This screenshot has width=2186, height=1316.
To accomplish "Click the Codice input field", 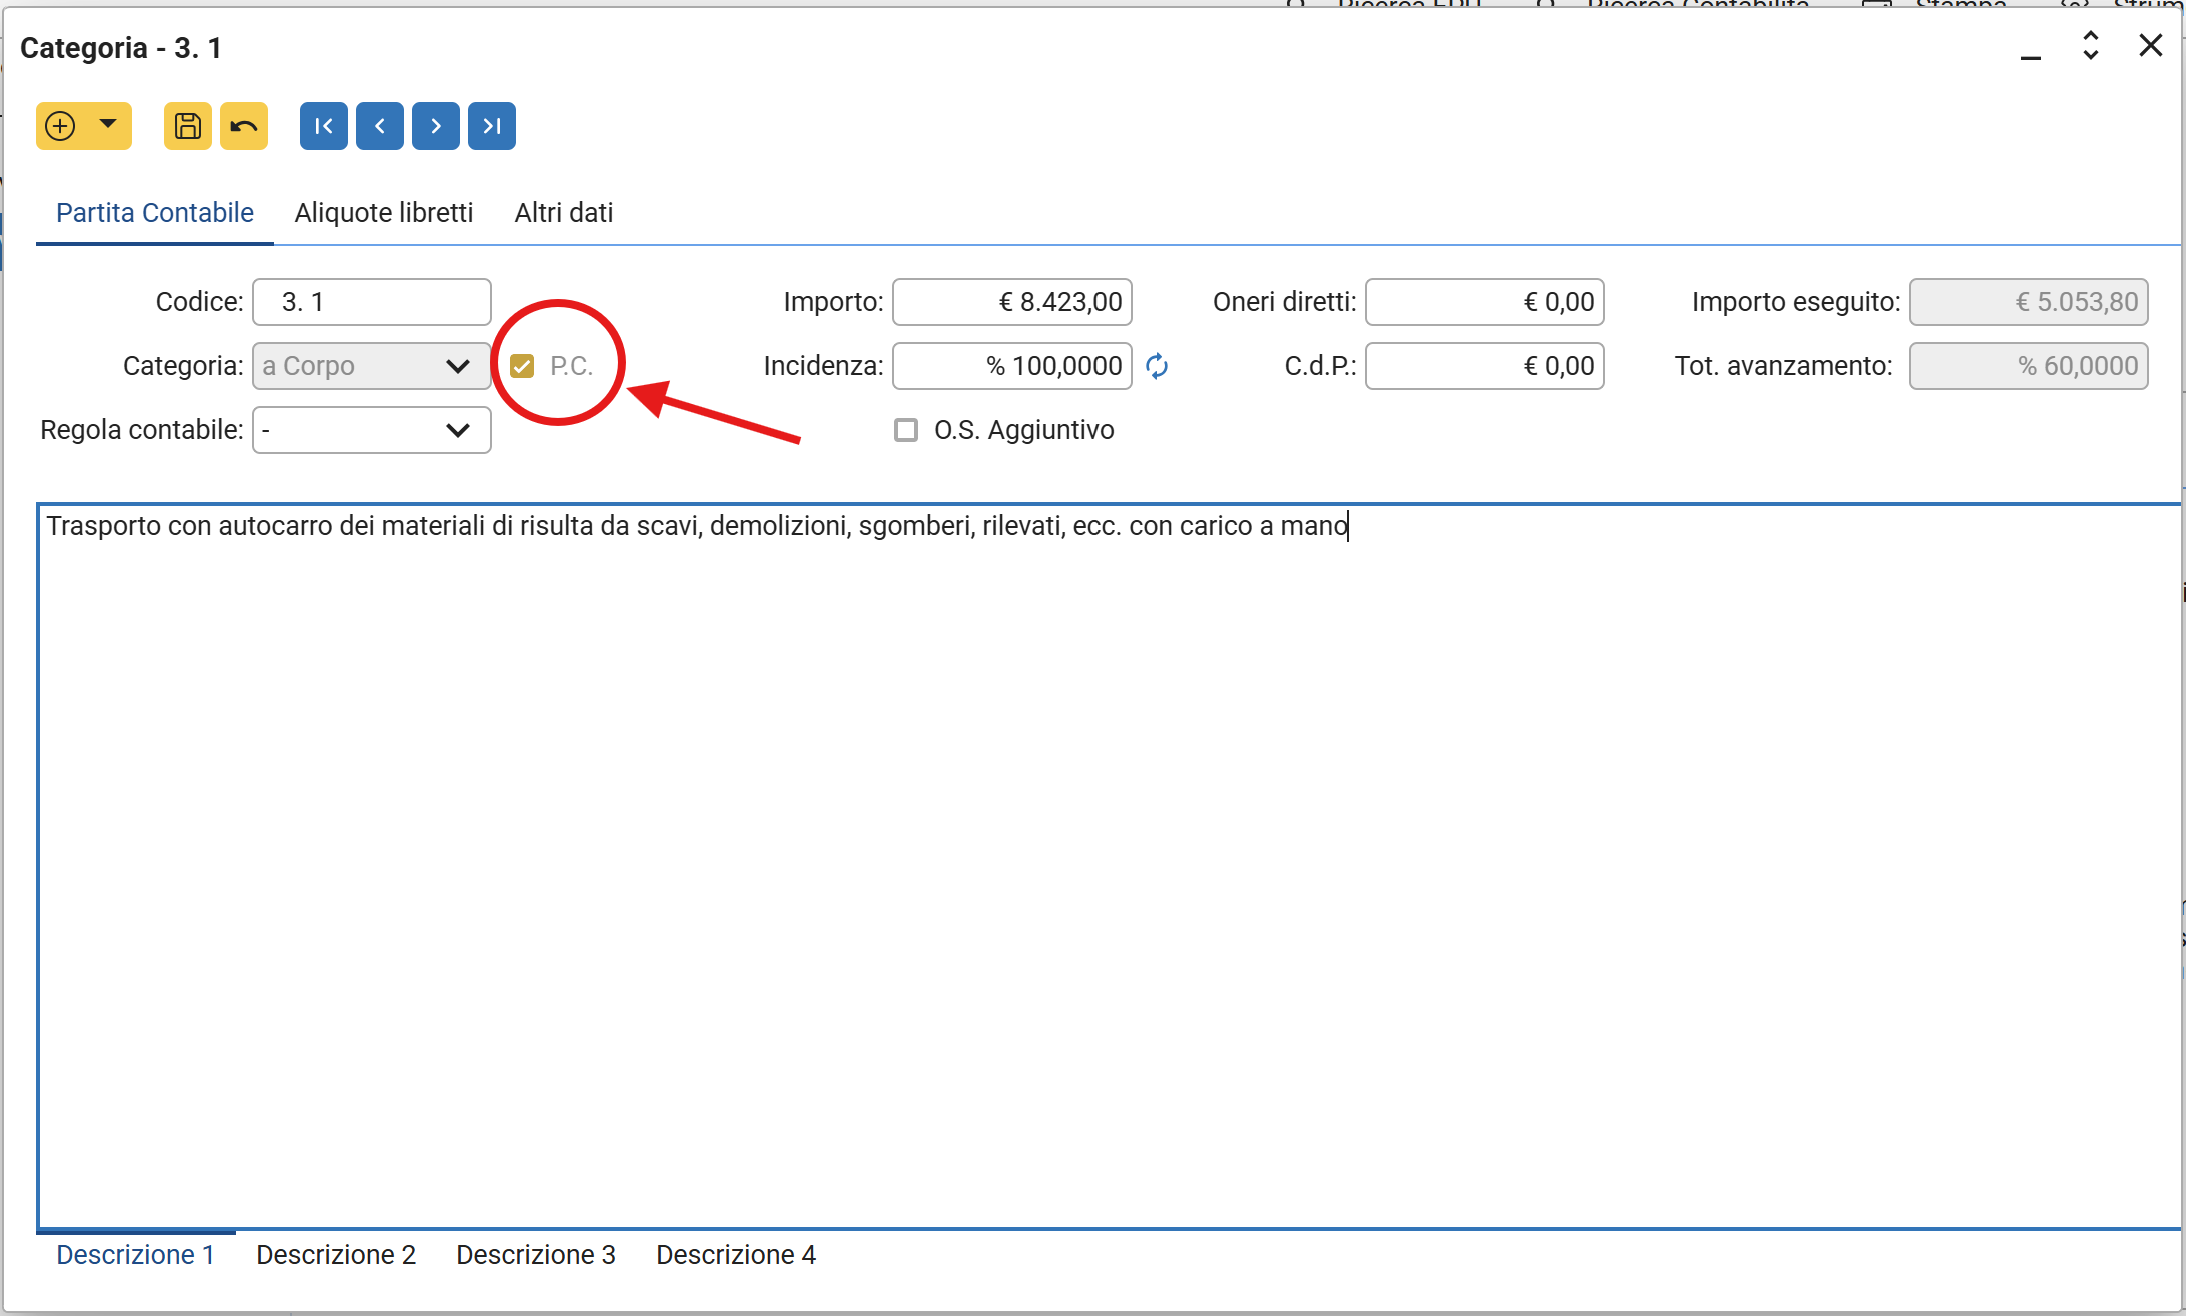I will tap(371, 302).
